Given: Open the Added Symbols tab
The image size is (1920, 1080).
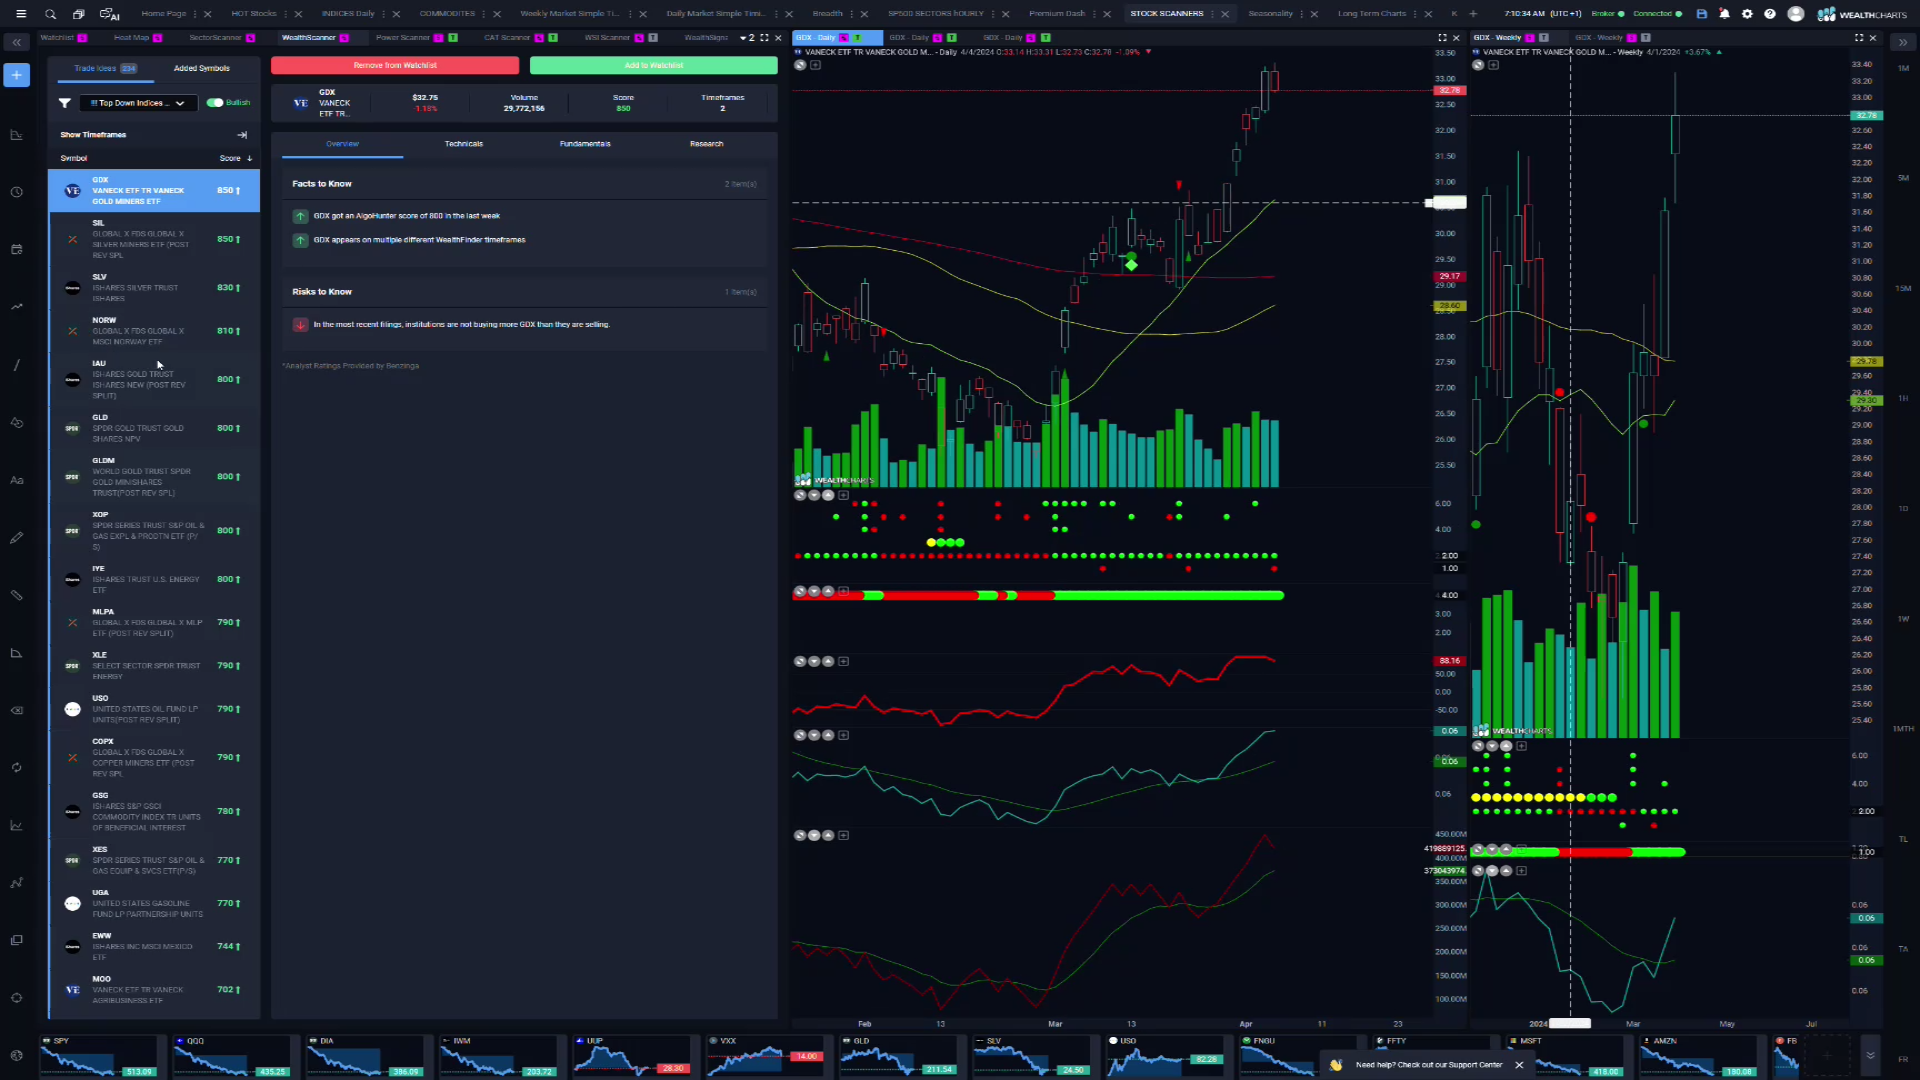Looking at the screenshot, I should pyautogui.click(x=202, y=69).
